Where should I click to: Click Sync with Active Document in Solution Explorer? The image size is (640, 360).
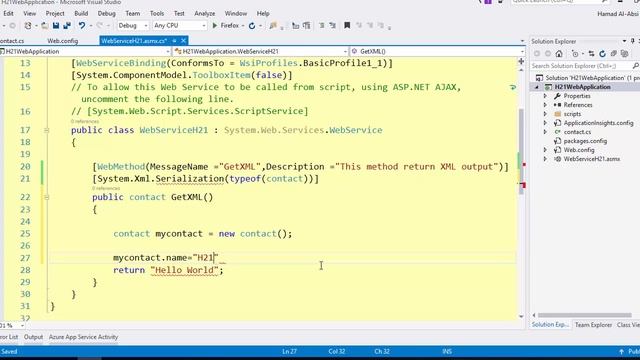pos(591,53)
